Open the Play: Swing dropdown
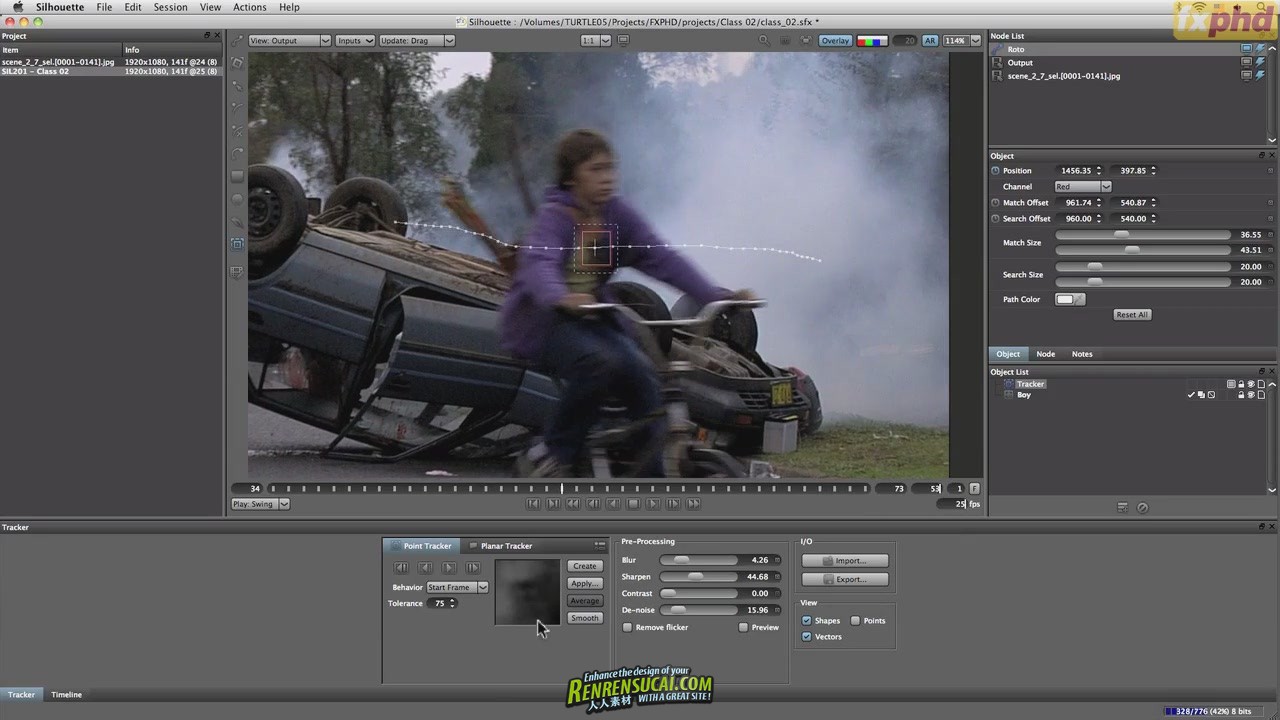 point(260,504)
